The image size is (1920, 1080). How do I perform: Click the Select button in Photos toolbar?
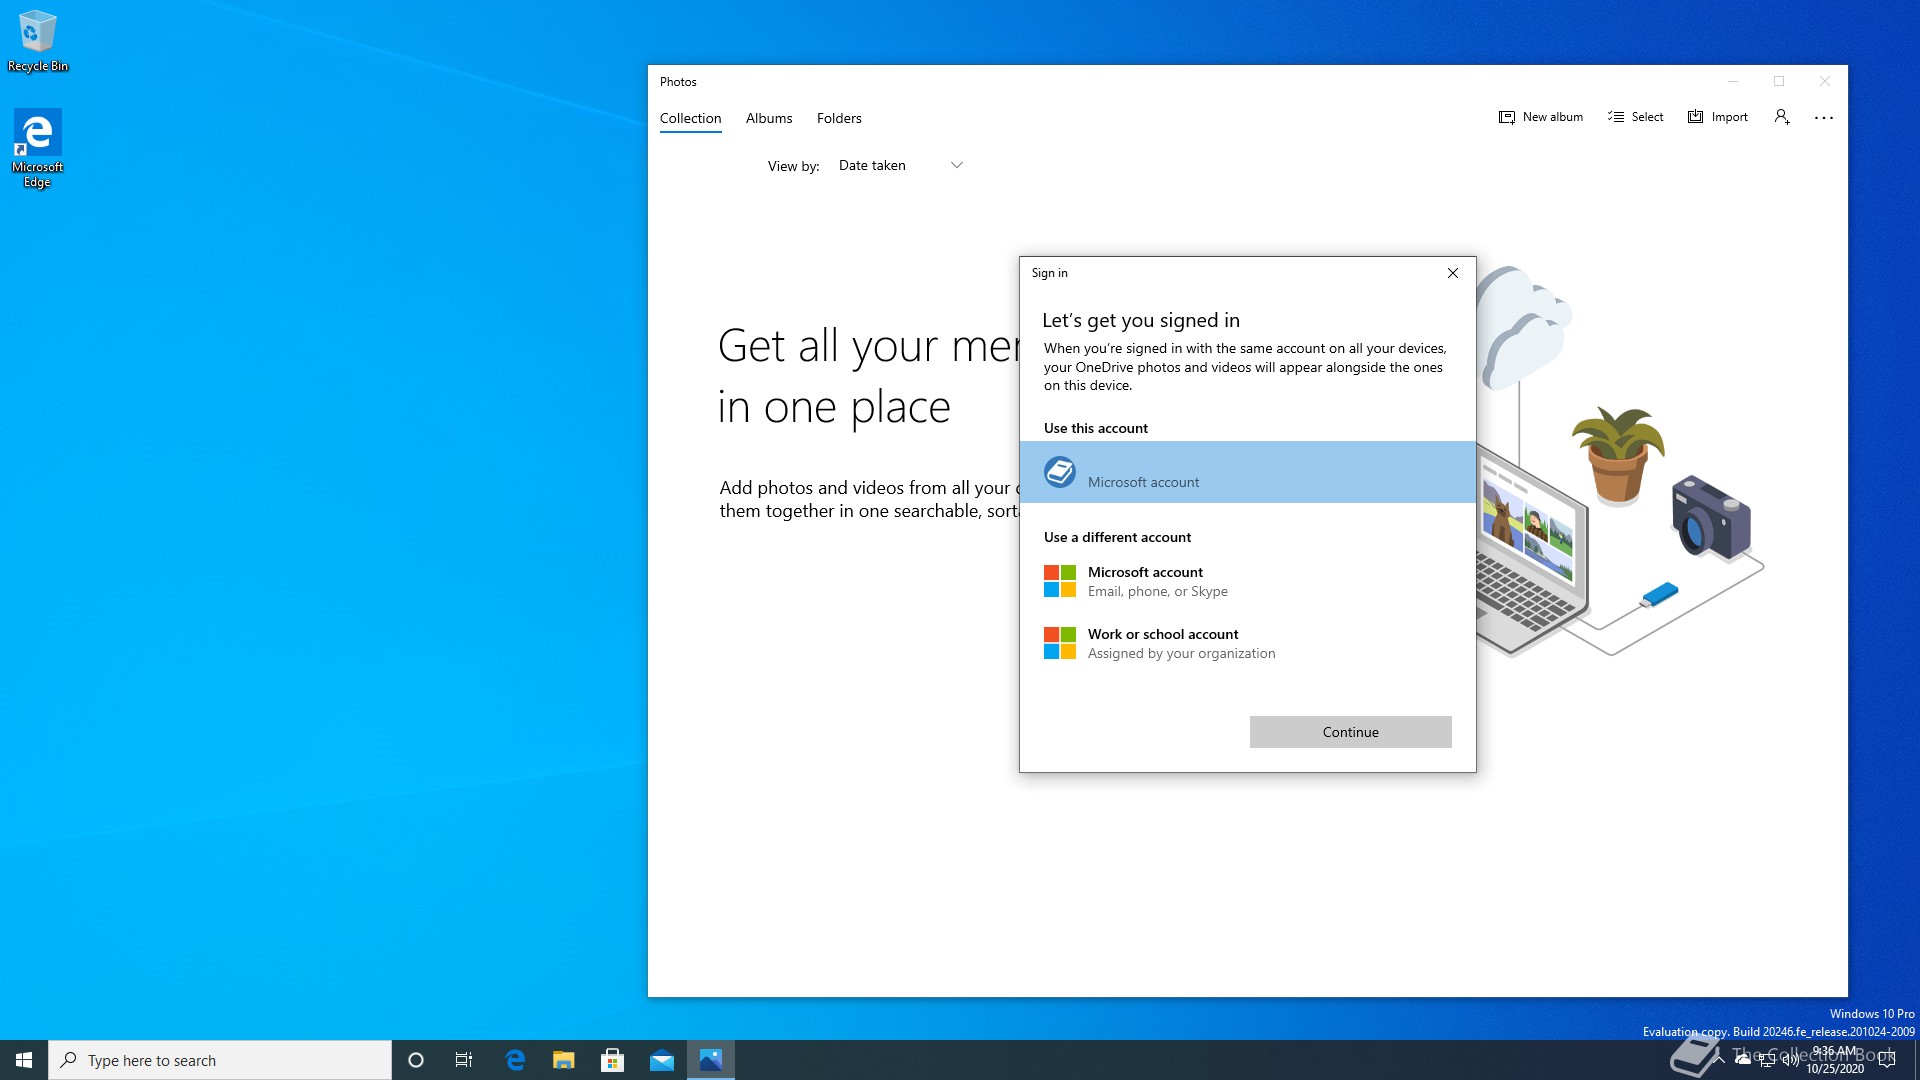tap(1636, 117)
